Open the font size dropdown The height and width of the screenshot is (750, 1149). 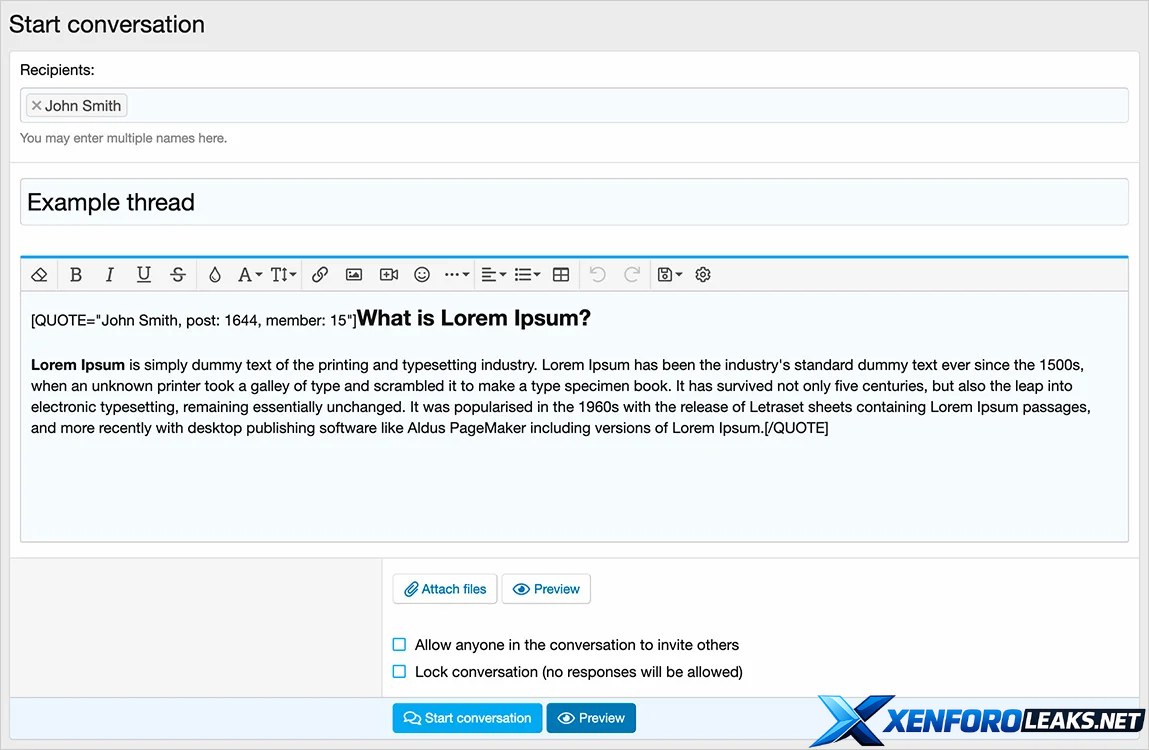tap(283, 275)
